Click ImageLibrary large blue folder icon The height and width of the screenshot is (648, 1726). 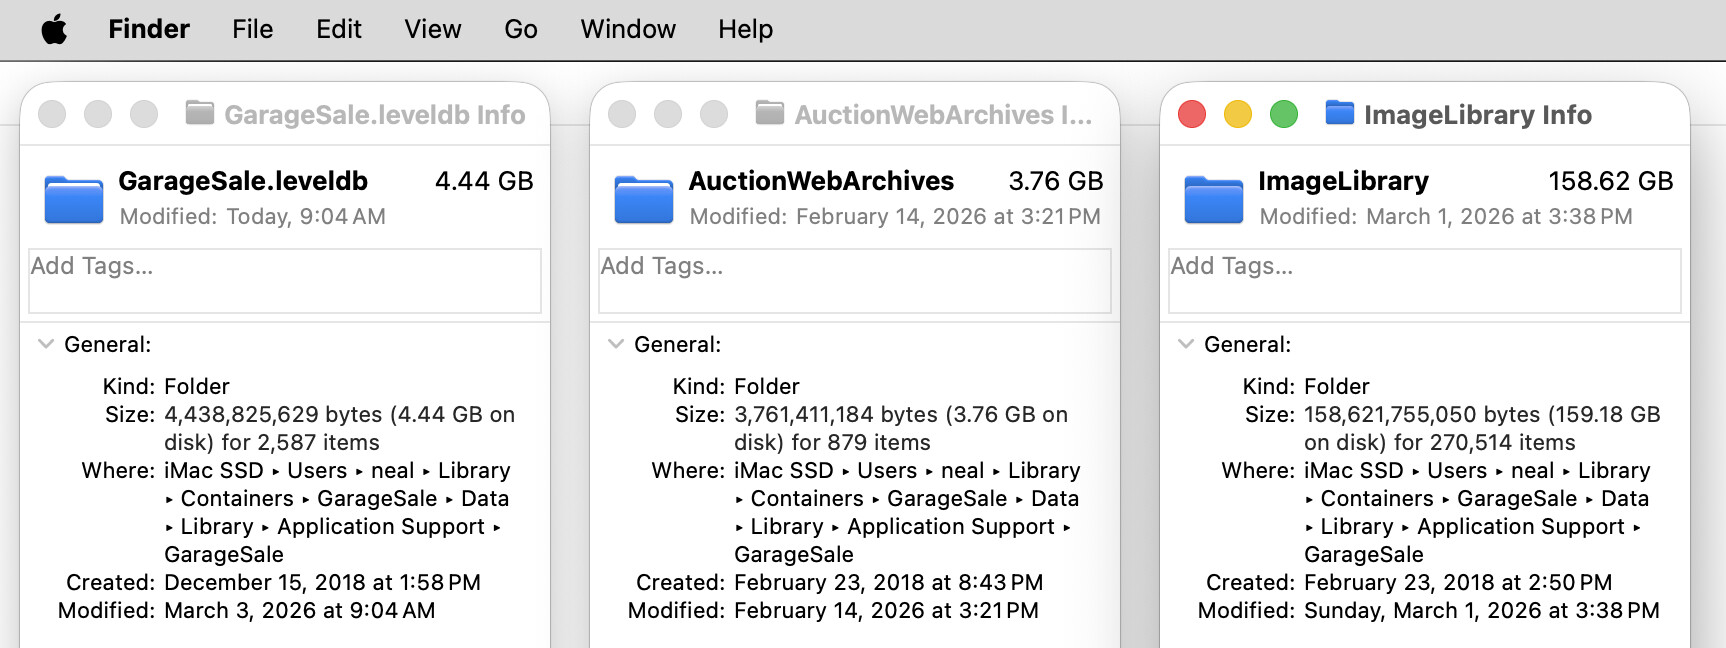(1214, 198)
